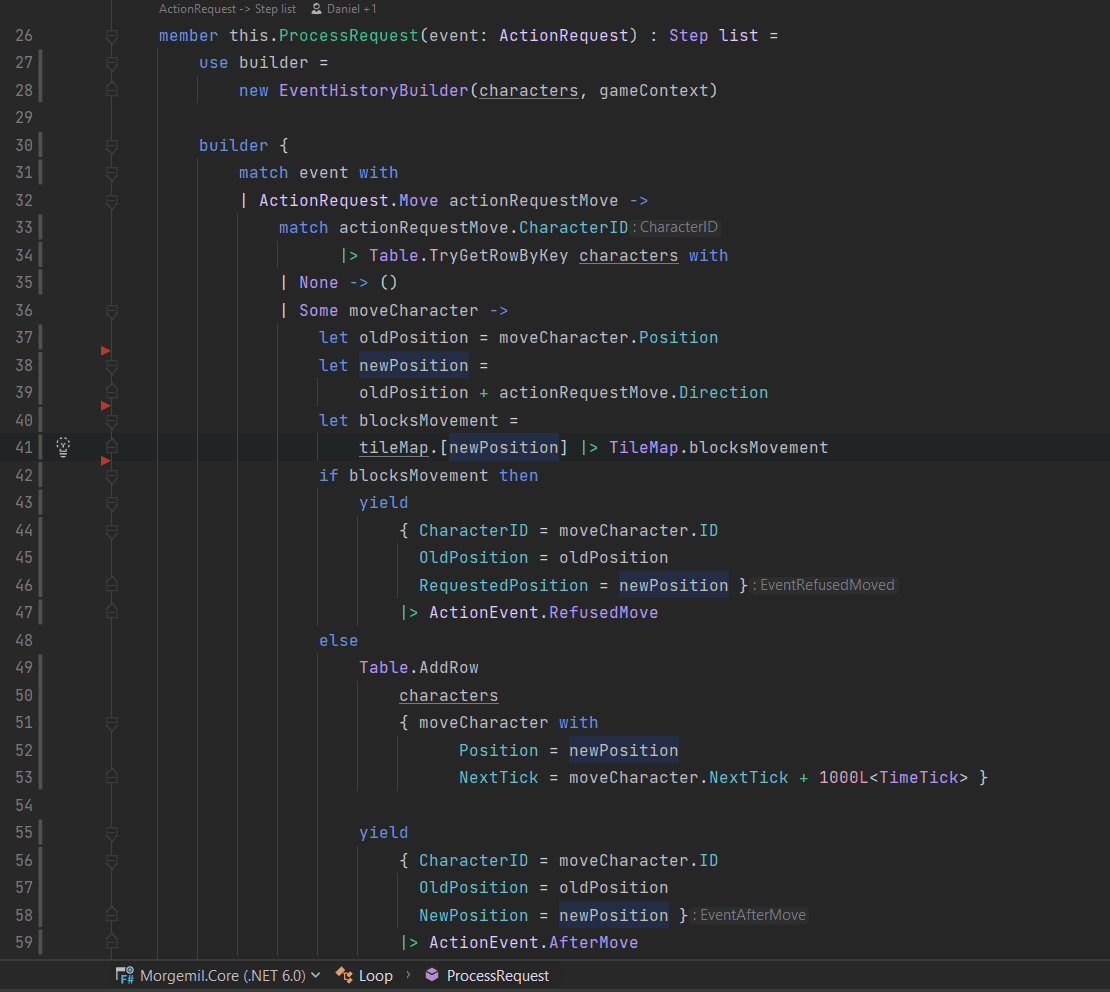The height and width of the screenshot is (992, 1110).
Task: Collapse the yield block fold on line 43
Action: pyautogui.click(x=112, y=503)
